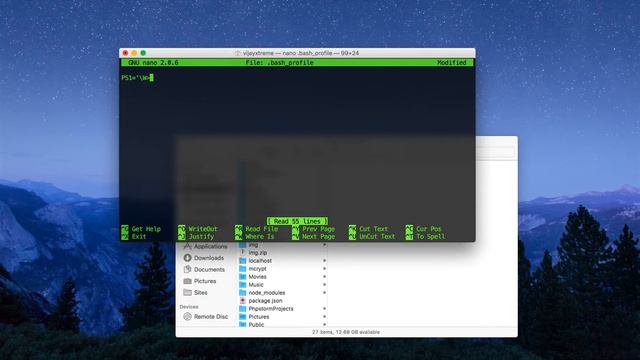
Task: Click the 'Read 55 lines' status message
Action: point(297,221)
